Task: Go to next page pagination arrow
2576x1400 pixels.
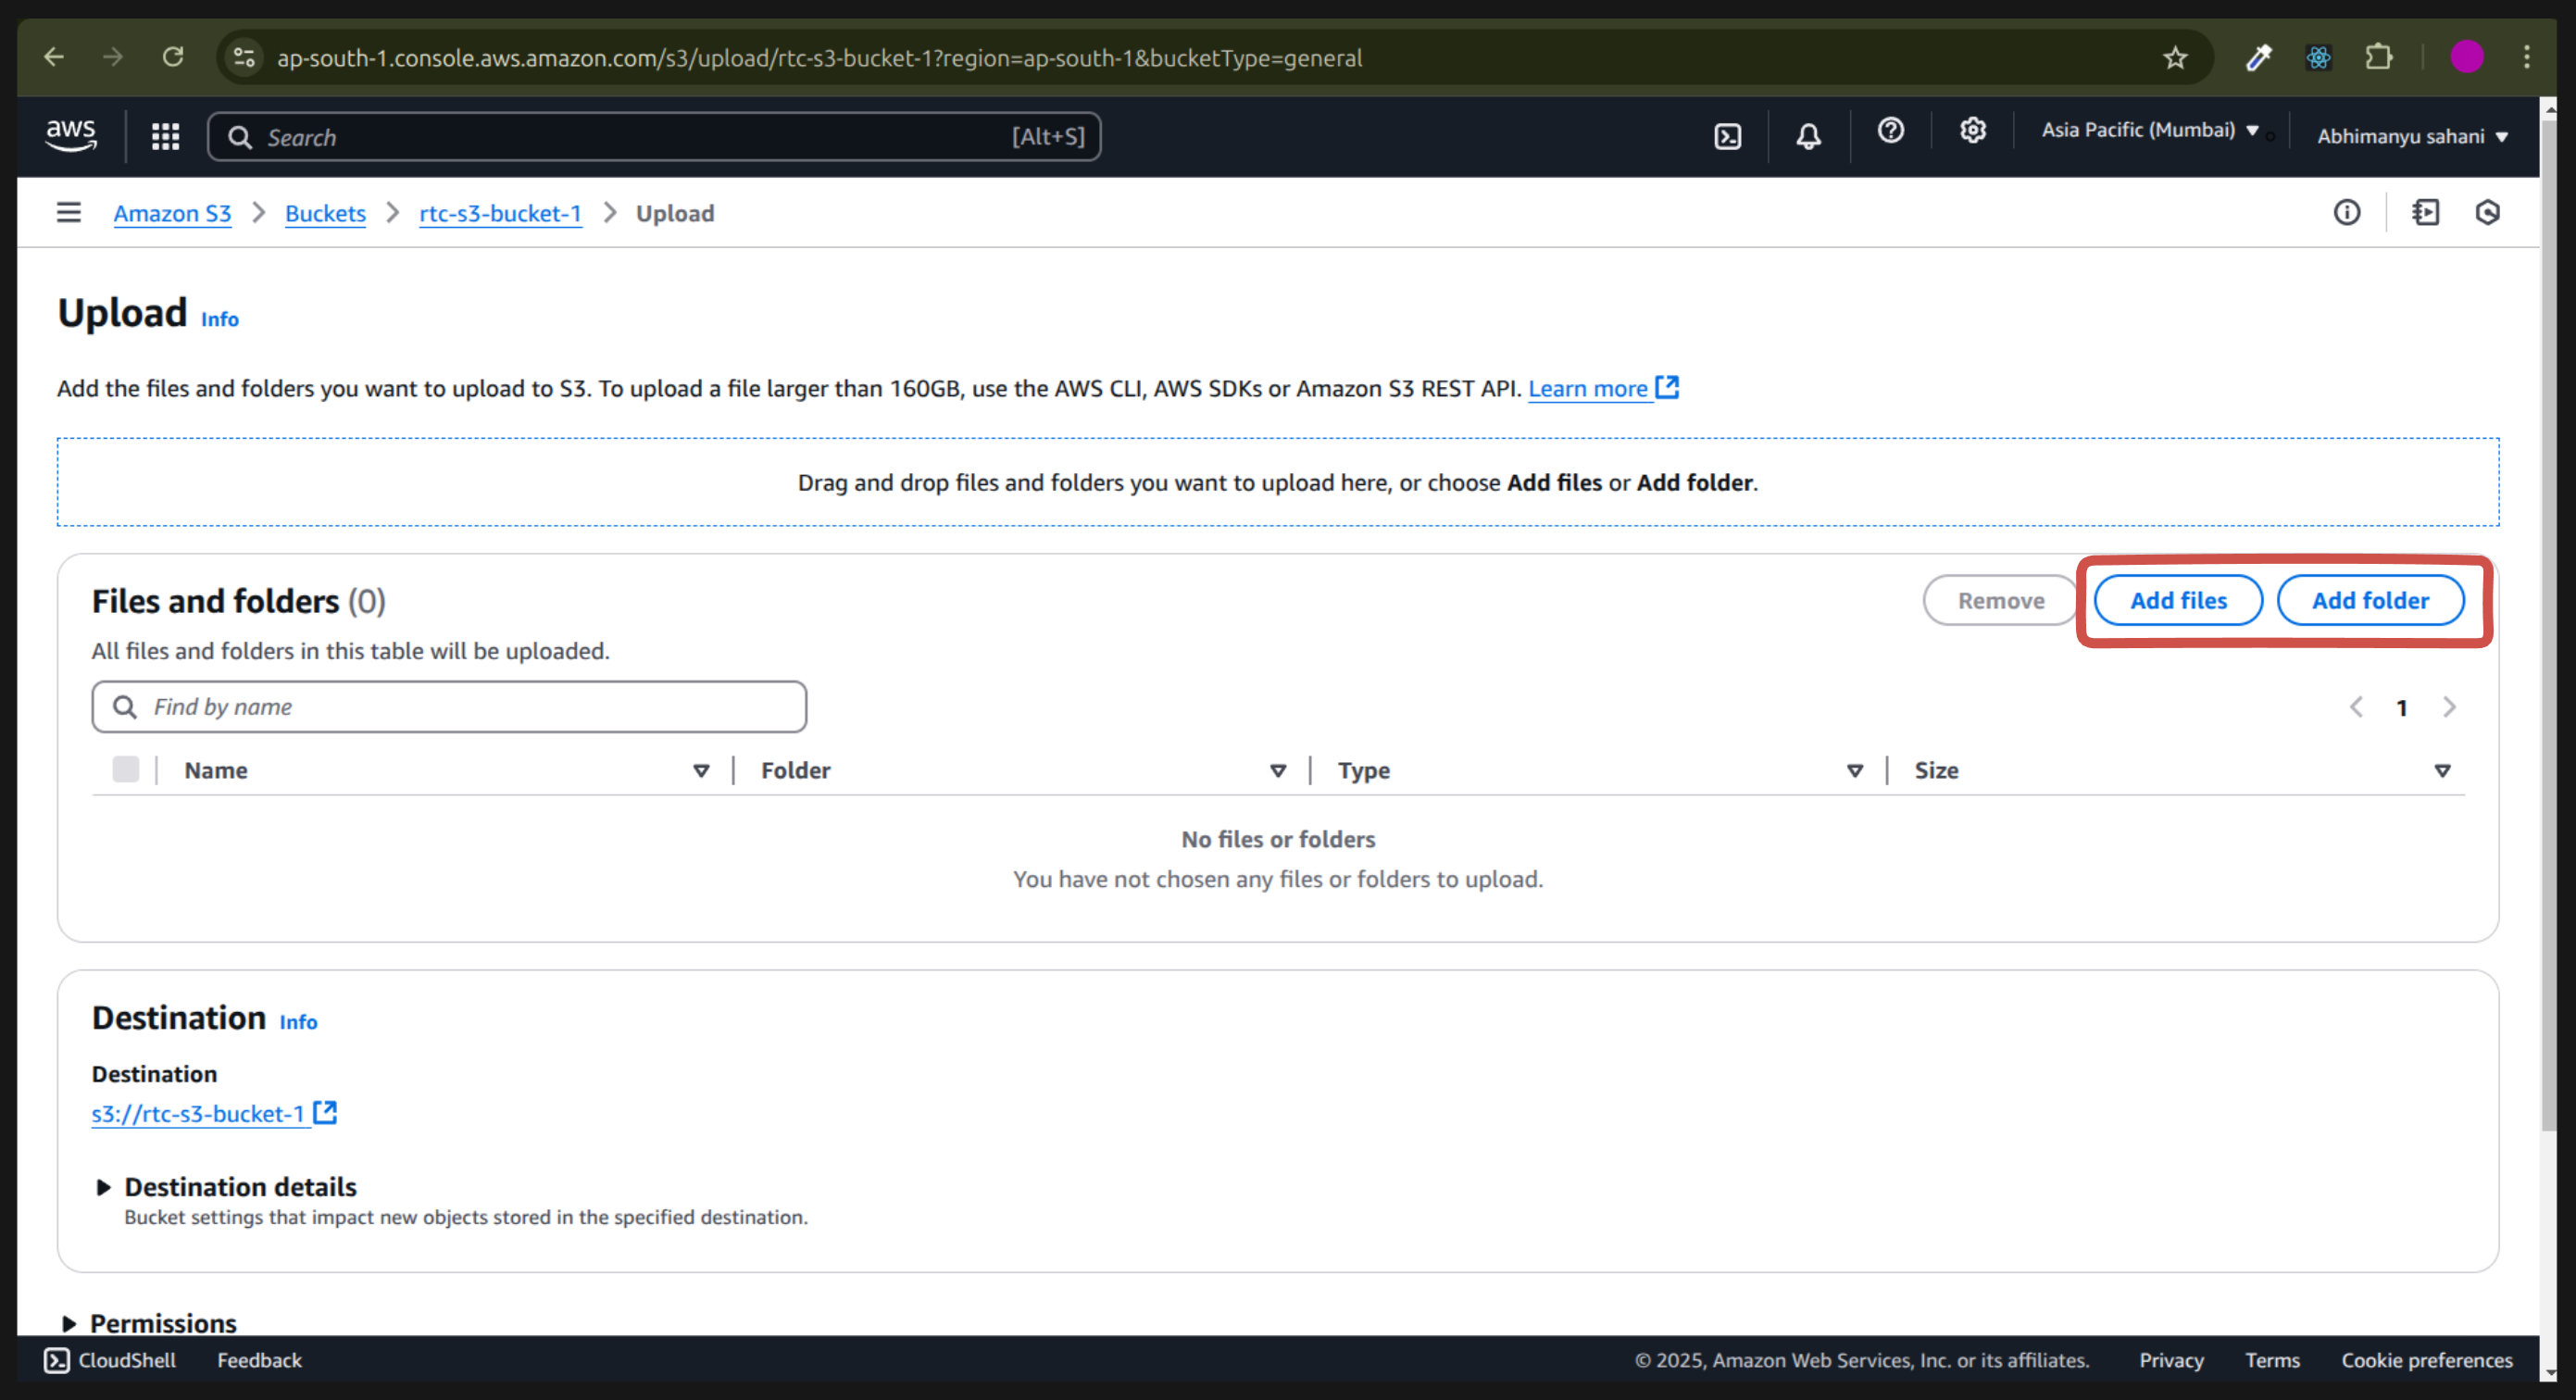Action: click(x=2449, y=707)
